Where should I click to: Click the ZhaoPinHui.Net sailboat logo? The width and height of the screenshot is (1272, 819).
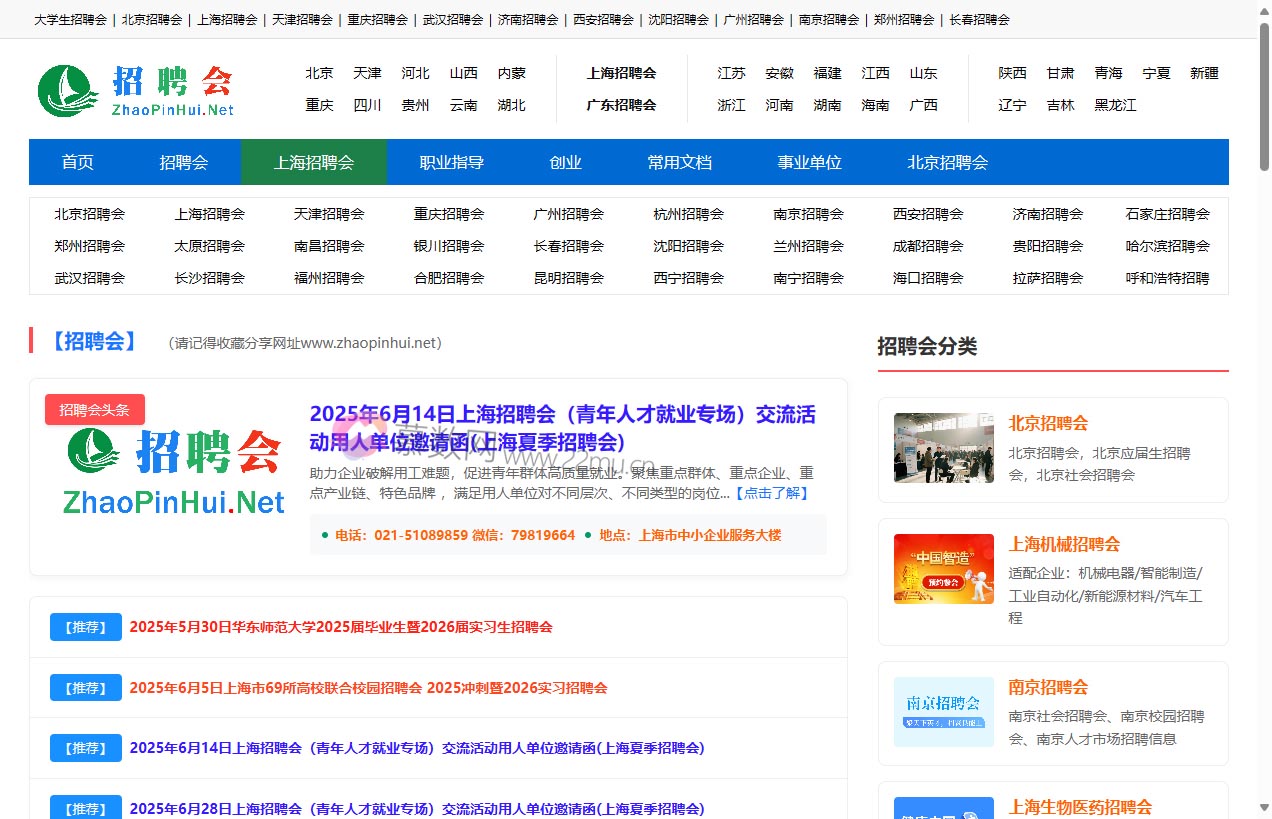point(66,89)
